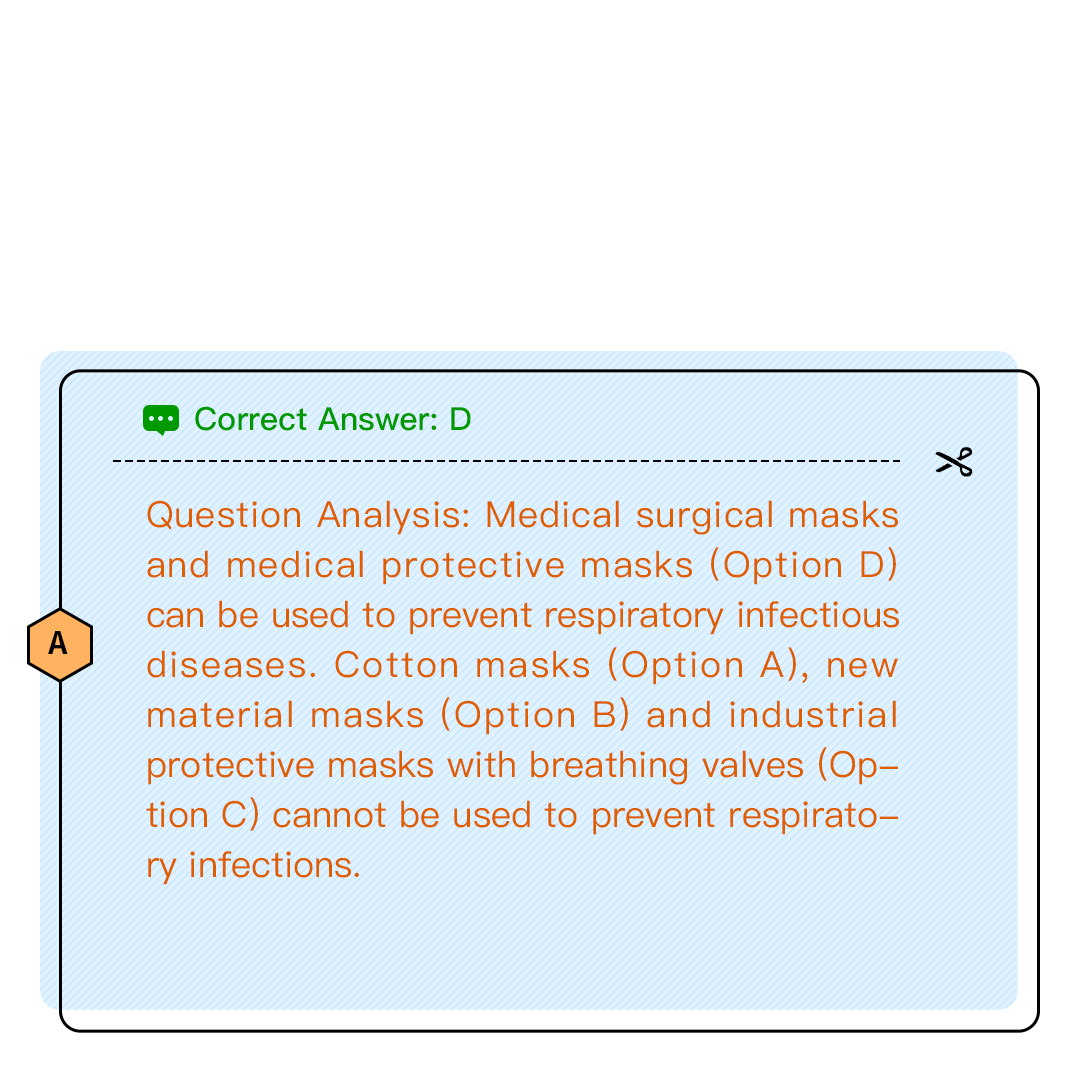Click the "Correct Answer: D" label
Screen dimensions: 1080x1065
(332, 420)
